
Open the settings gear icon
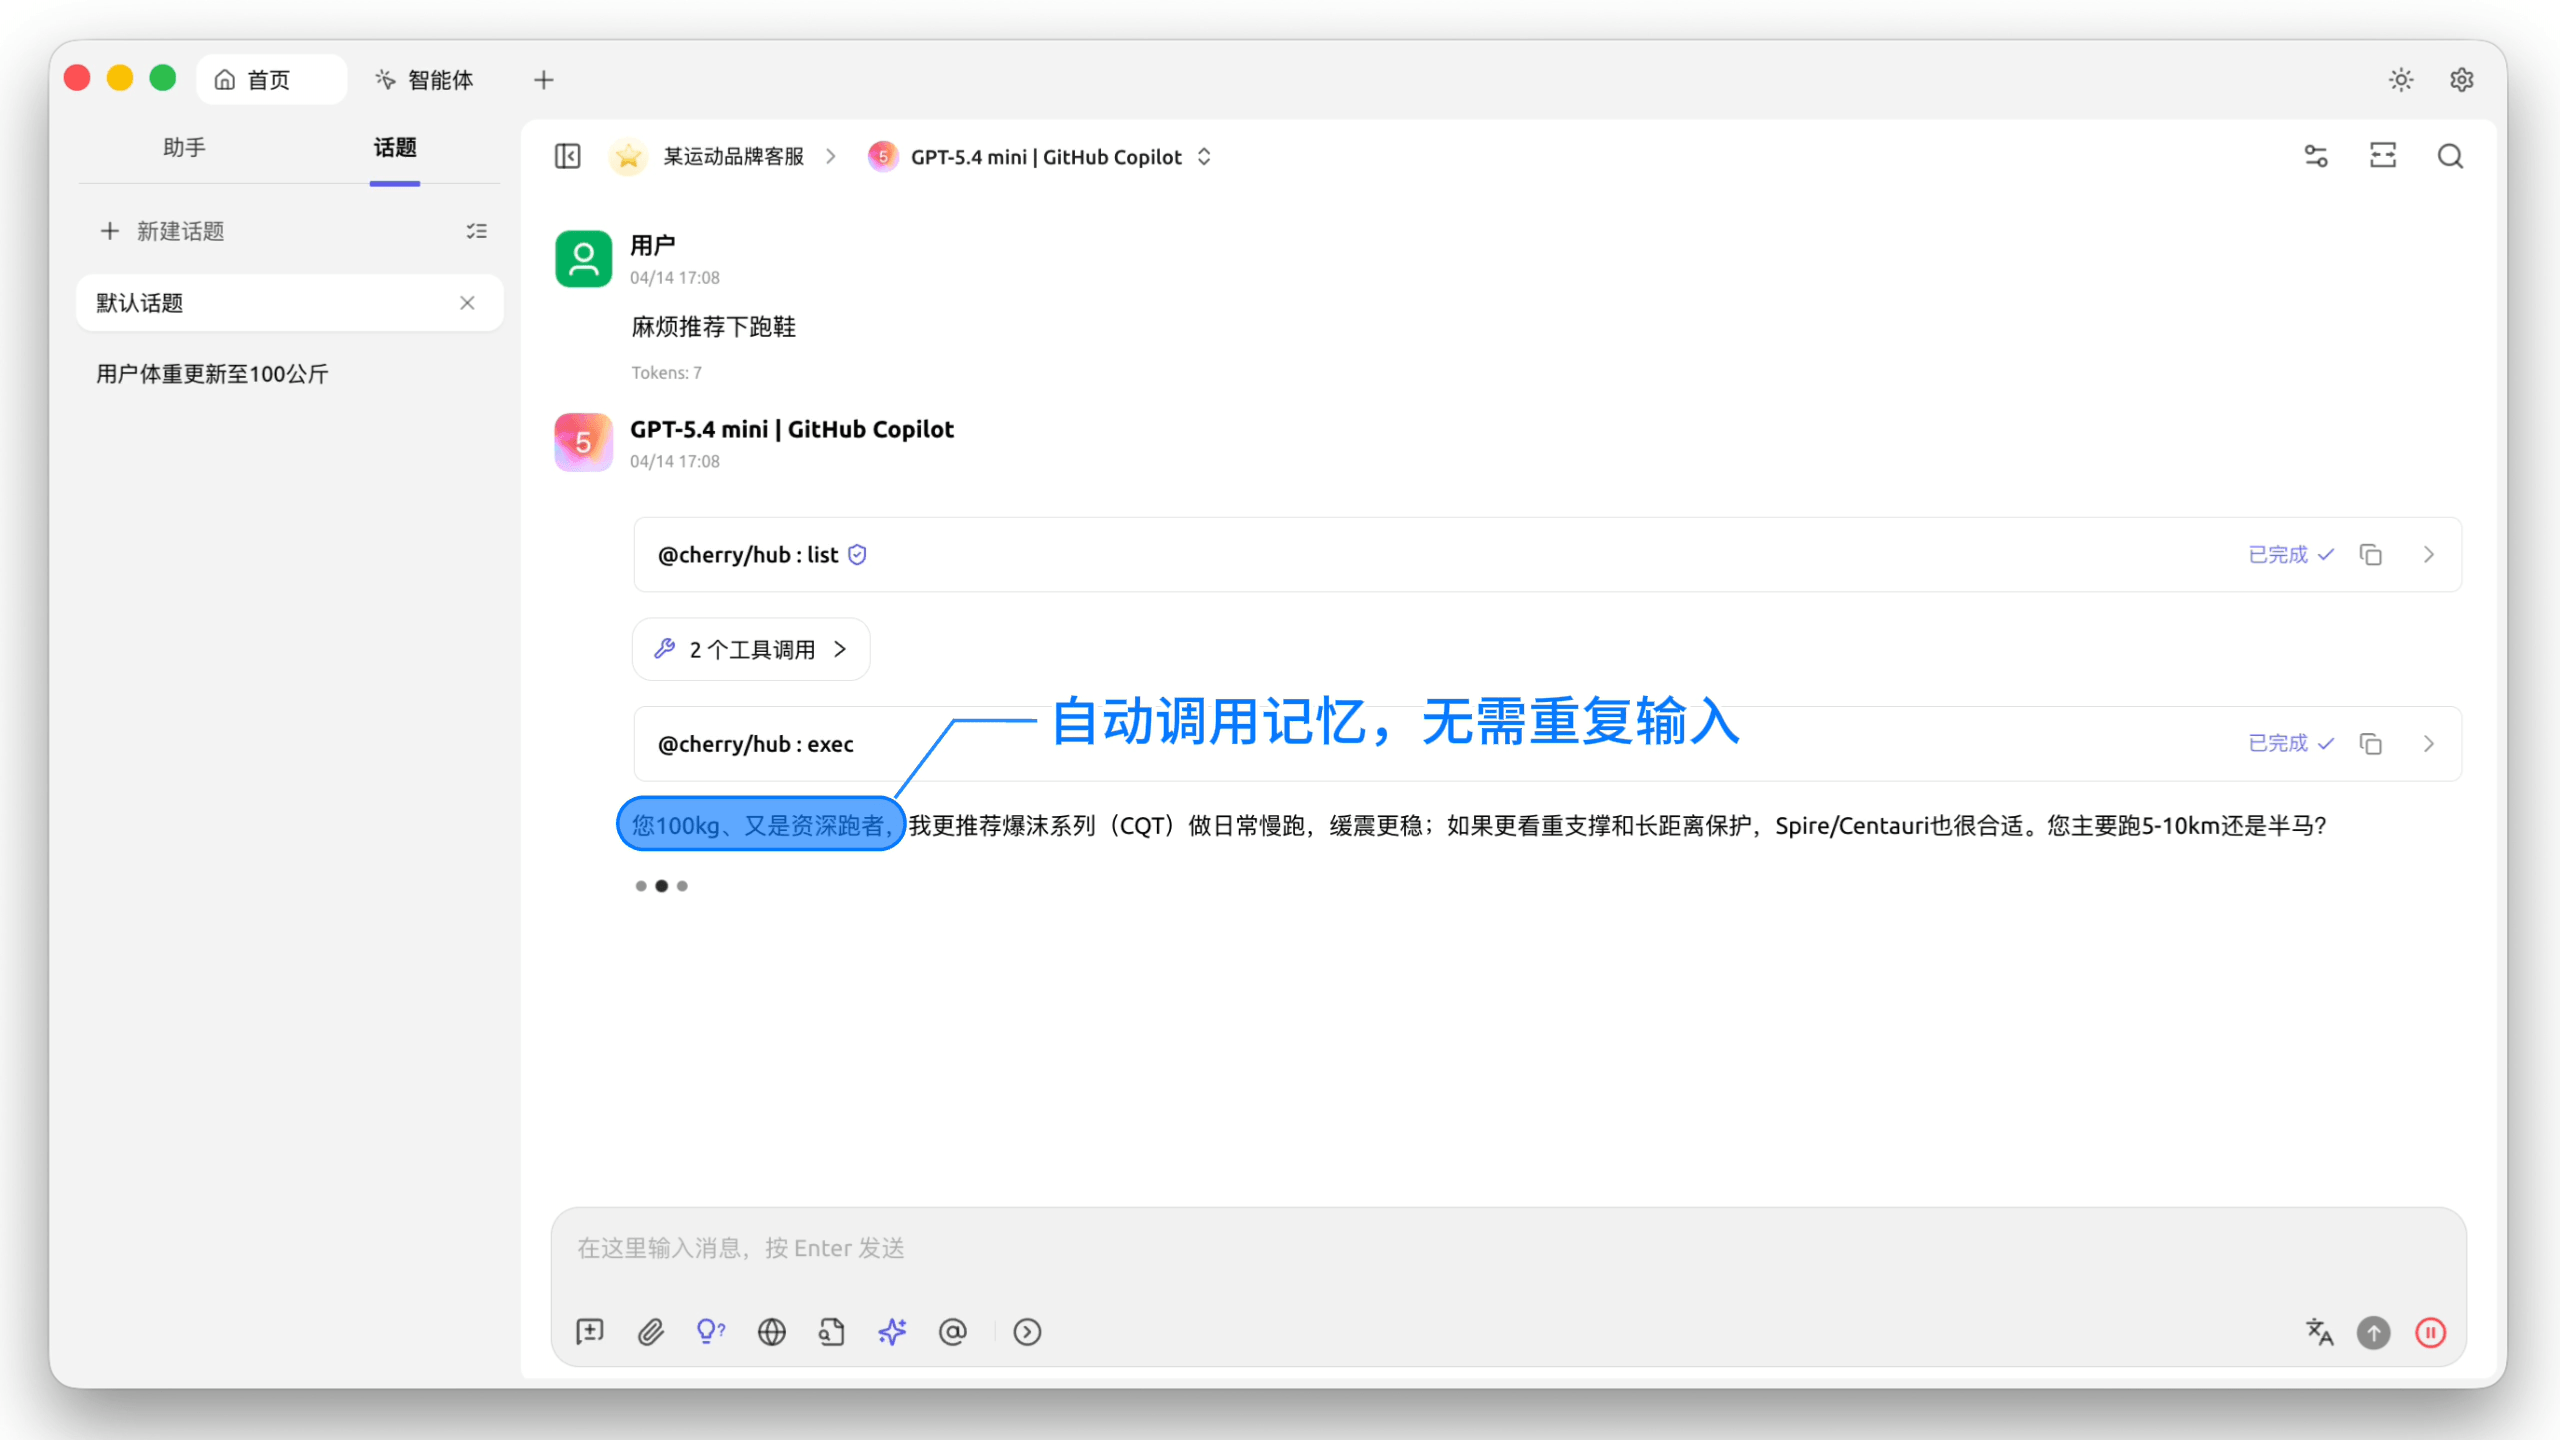tap(2462, 80)
